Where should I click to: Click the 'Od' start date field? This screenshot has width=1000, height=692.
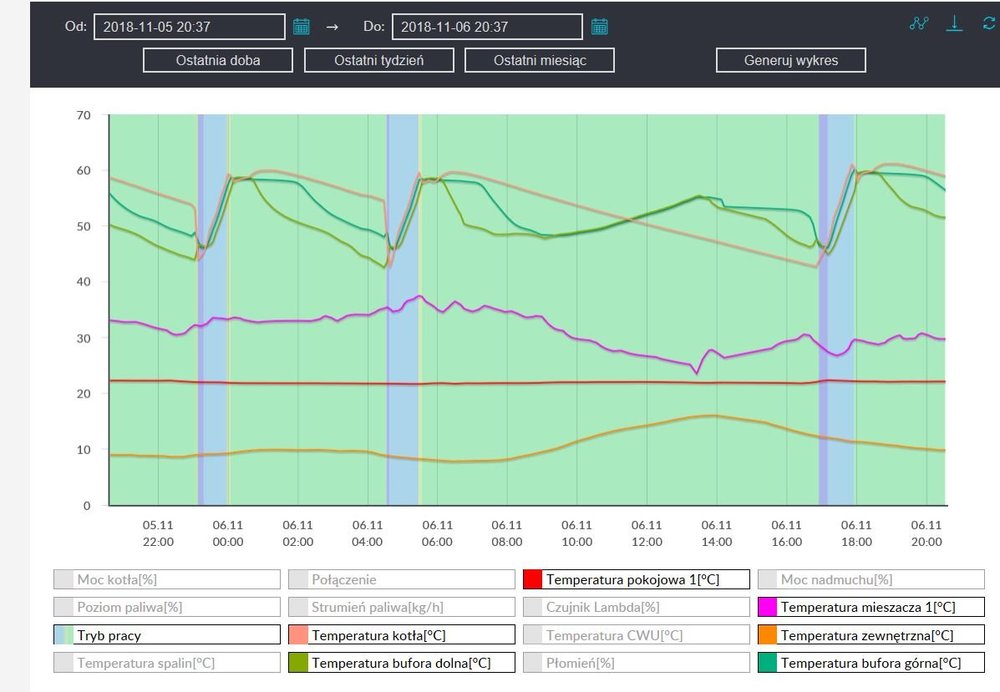[x=190, y=27]
